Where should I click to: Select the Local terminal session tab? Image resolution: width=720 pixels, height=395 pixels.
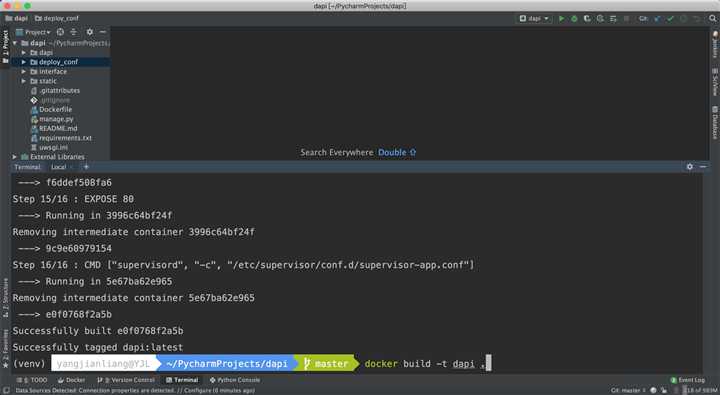pos(59,167)
